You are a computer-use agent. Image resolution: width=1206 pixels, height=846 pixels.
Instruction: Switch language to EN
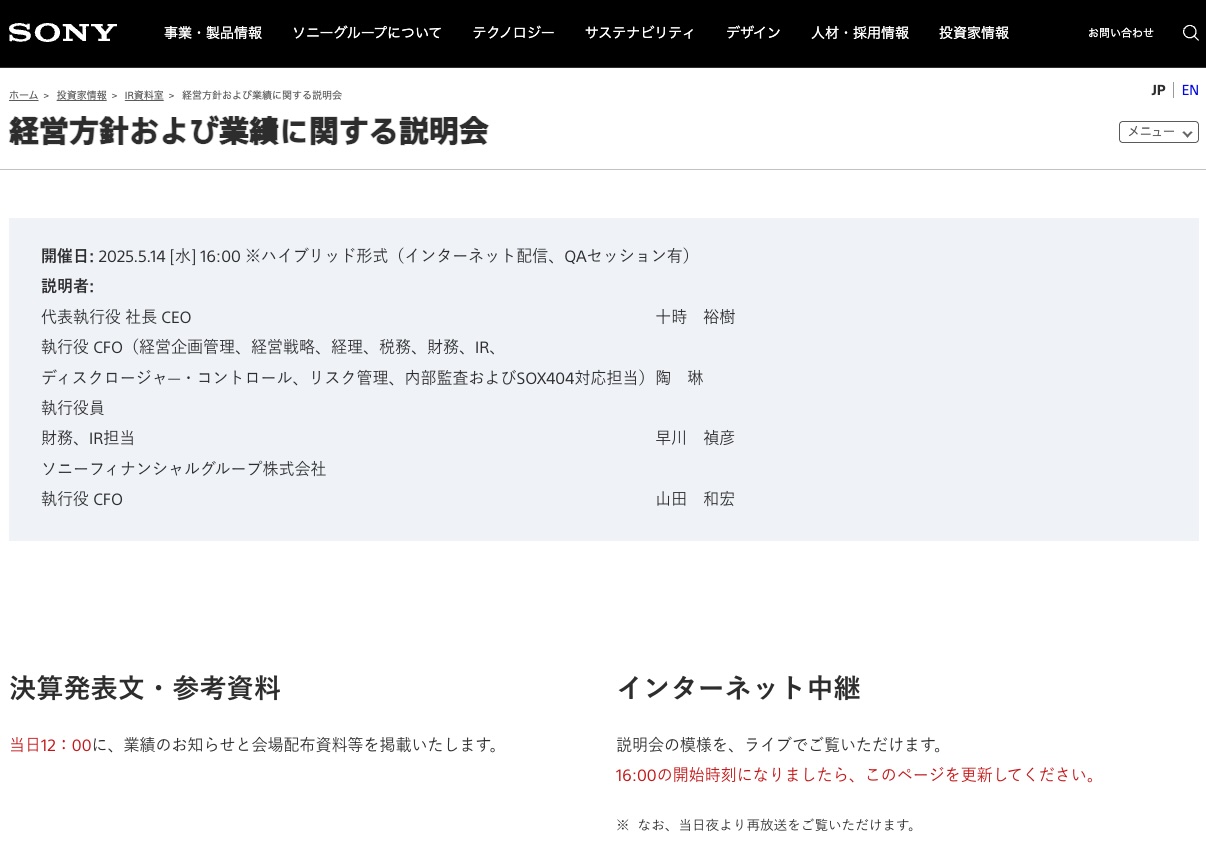[x=1190, y=90]
